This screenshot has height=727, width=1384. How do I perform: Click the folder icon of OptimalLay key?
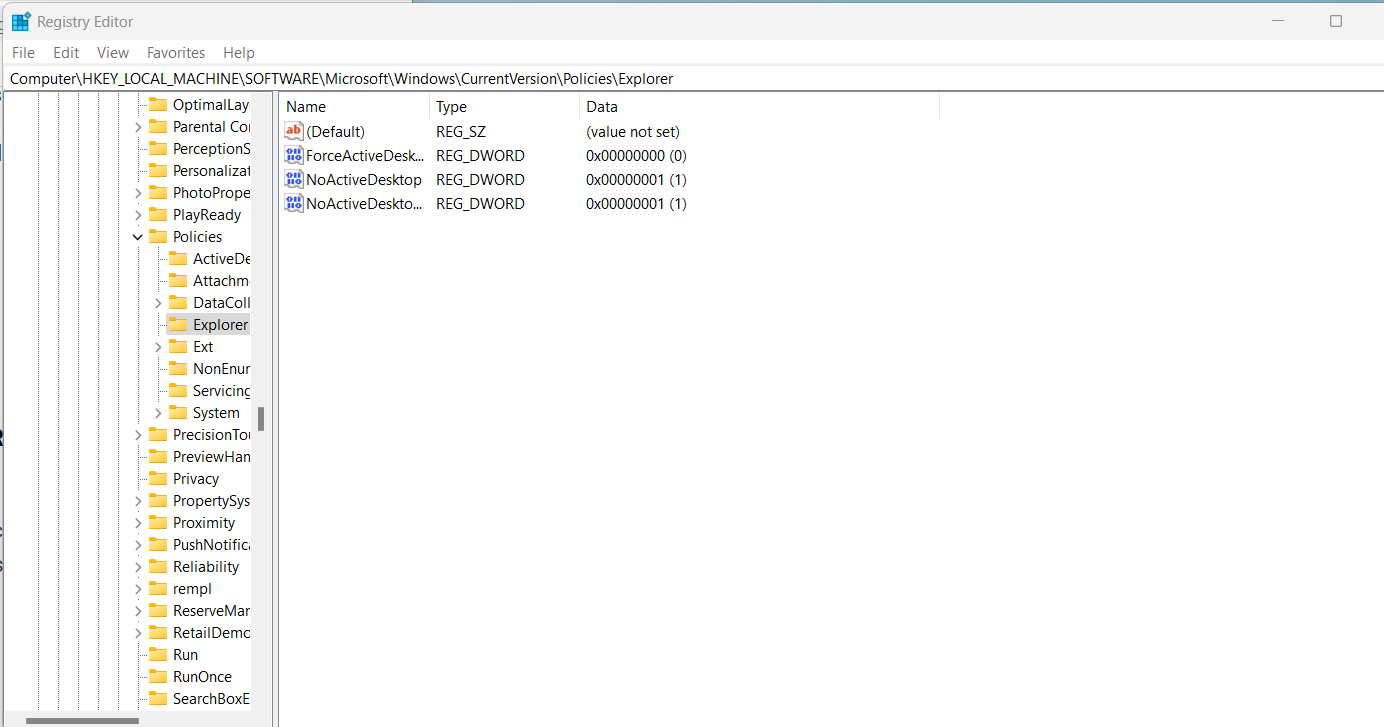(158, 104)
